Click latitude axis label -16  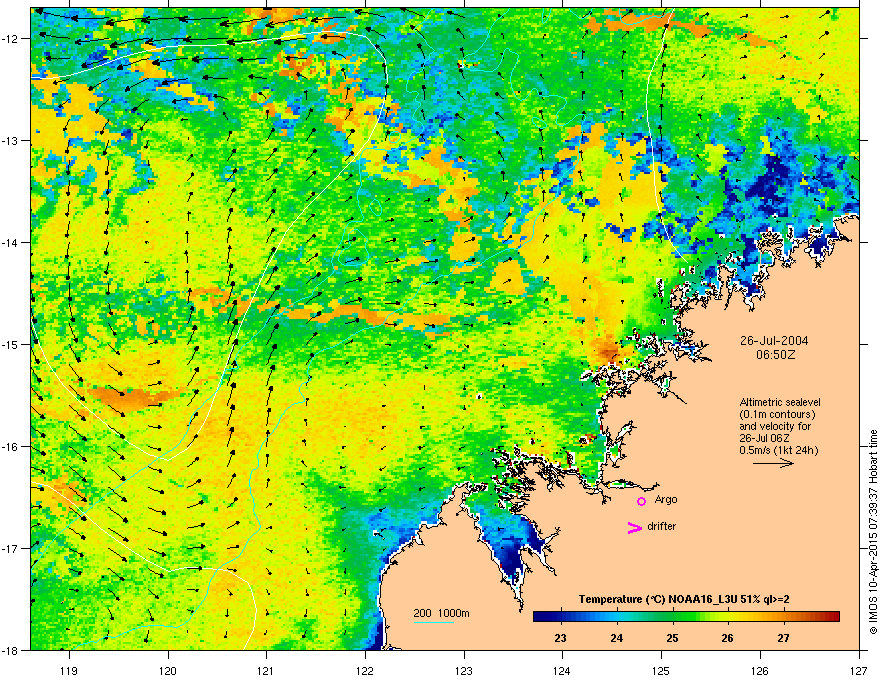[10, 447]
